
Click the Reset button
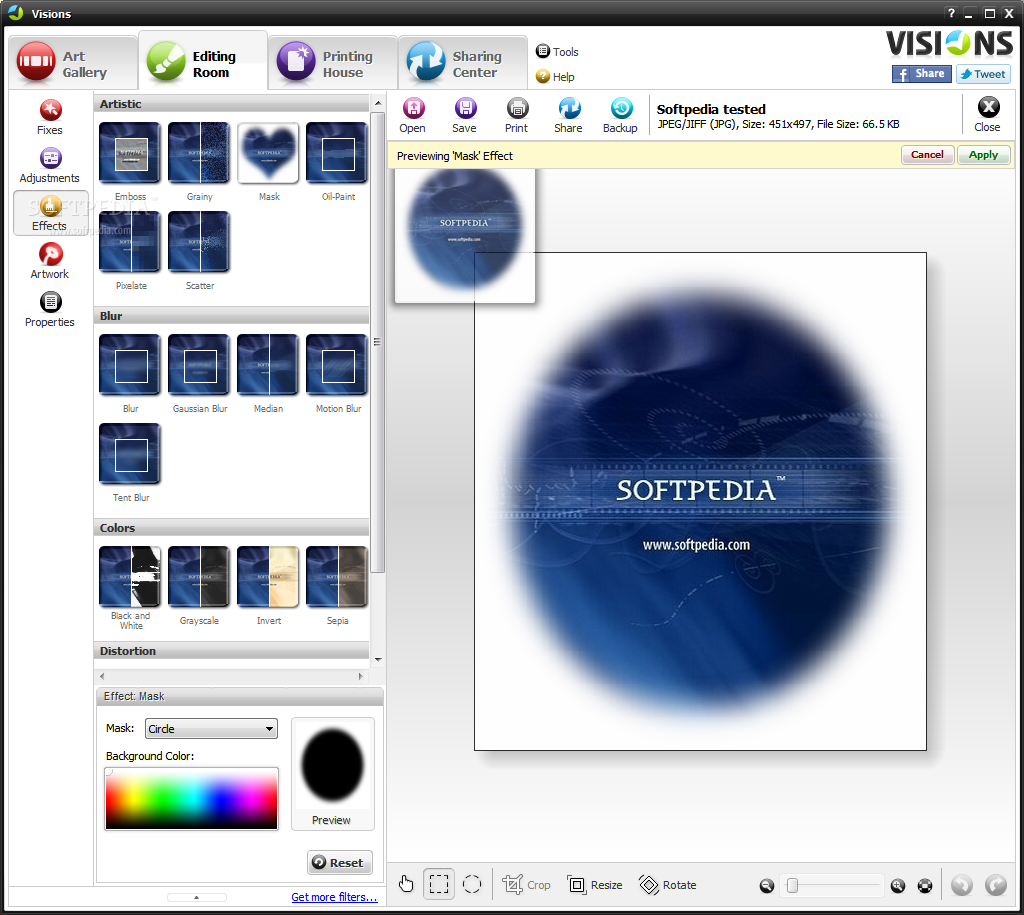click(340, 863)
